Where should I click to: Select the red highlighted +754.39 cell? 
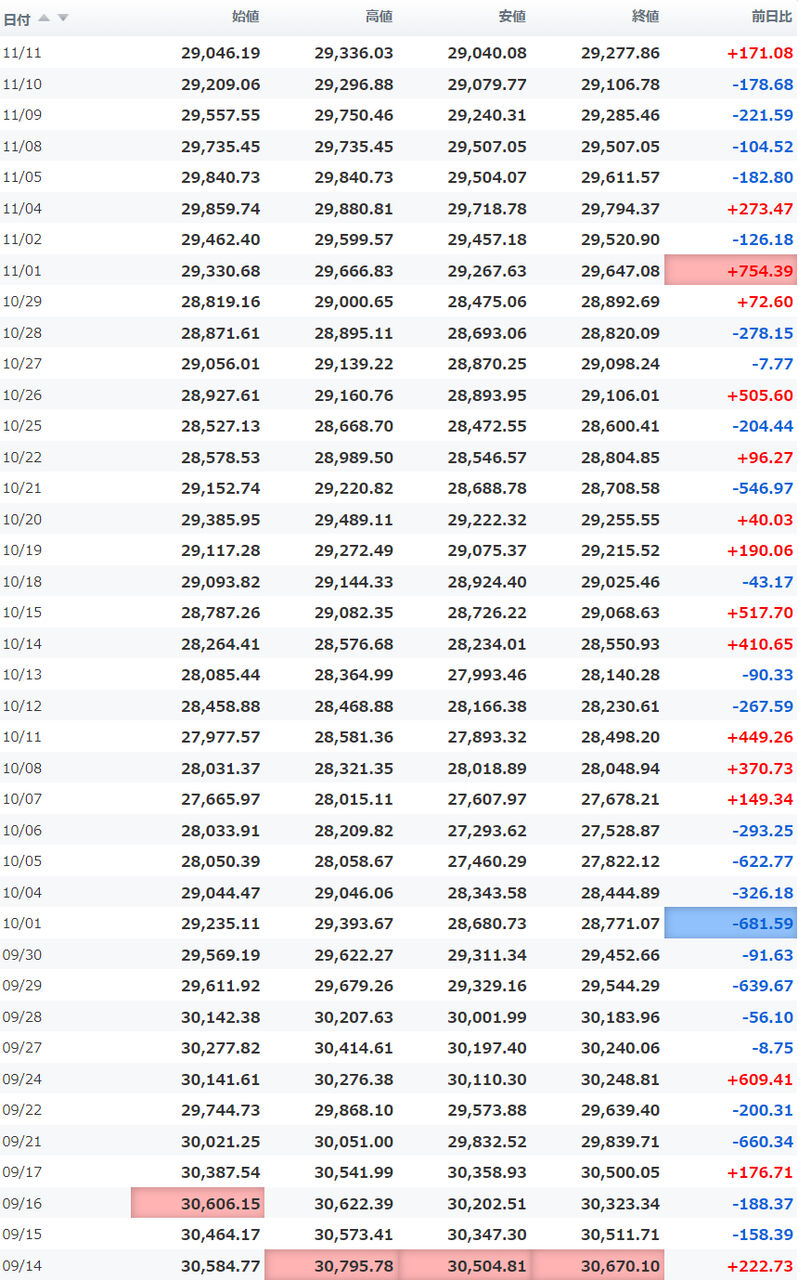[731, 271]
